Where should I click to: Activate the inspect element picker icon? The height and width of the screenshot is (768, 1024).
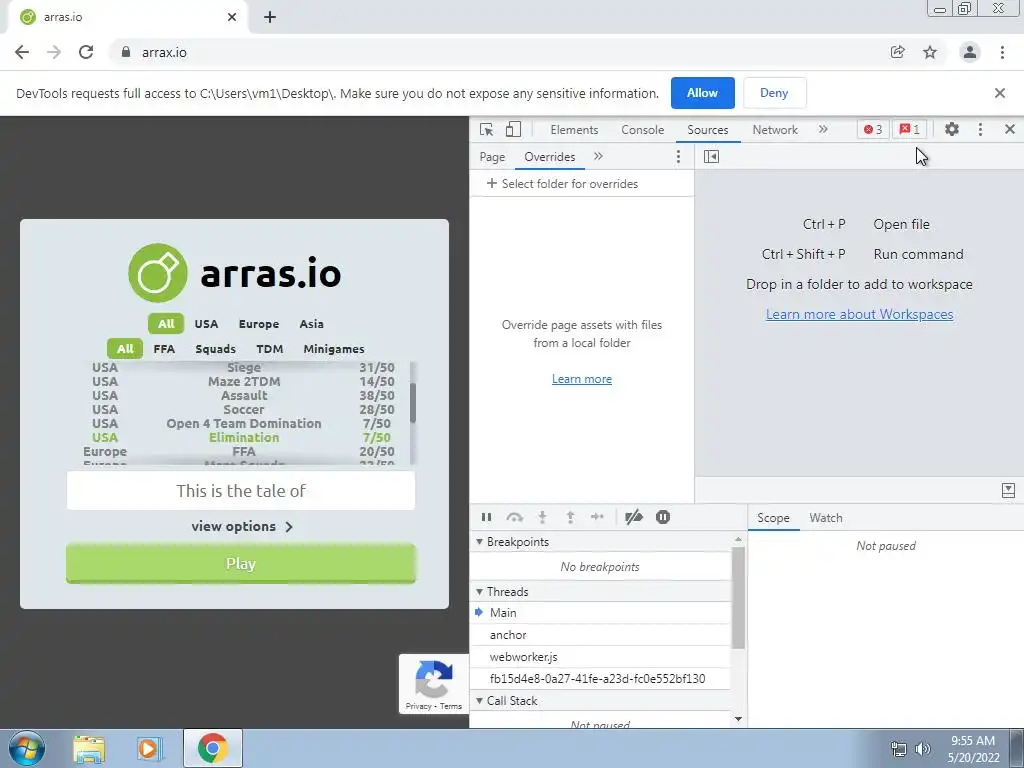tap(486, 129)
